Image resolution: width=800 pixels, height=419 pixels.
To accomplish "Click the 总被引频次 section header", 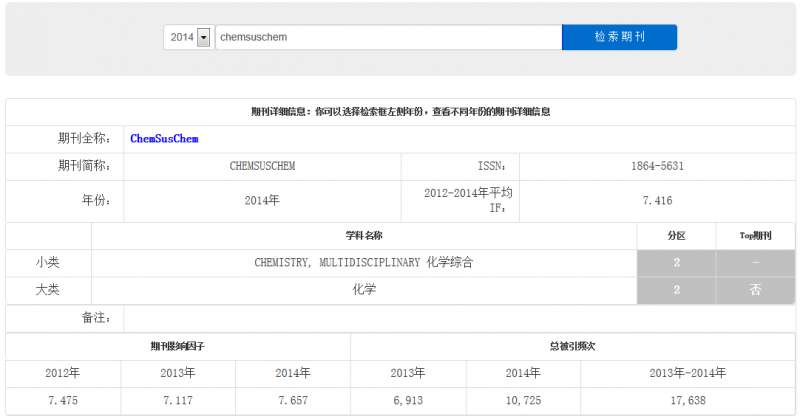I will click(572, 347).
